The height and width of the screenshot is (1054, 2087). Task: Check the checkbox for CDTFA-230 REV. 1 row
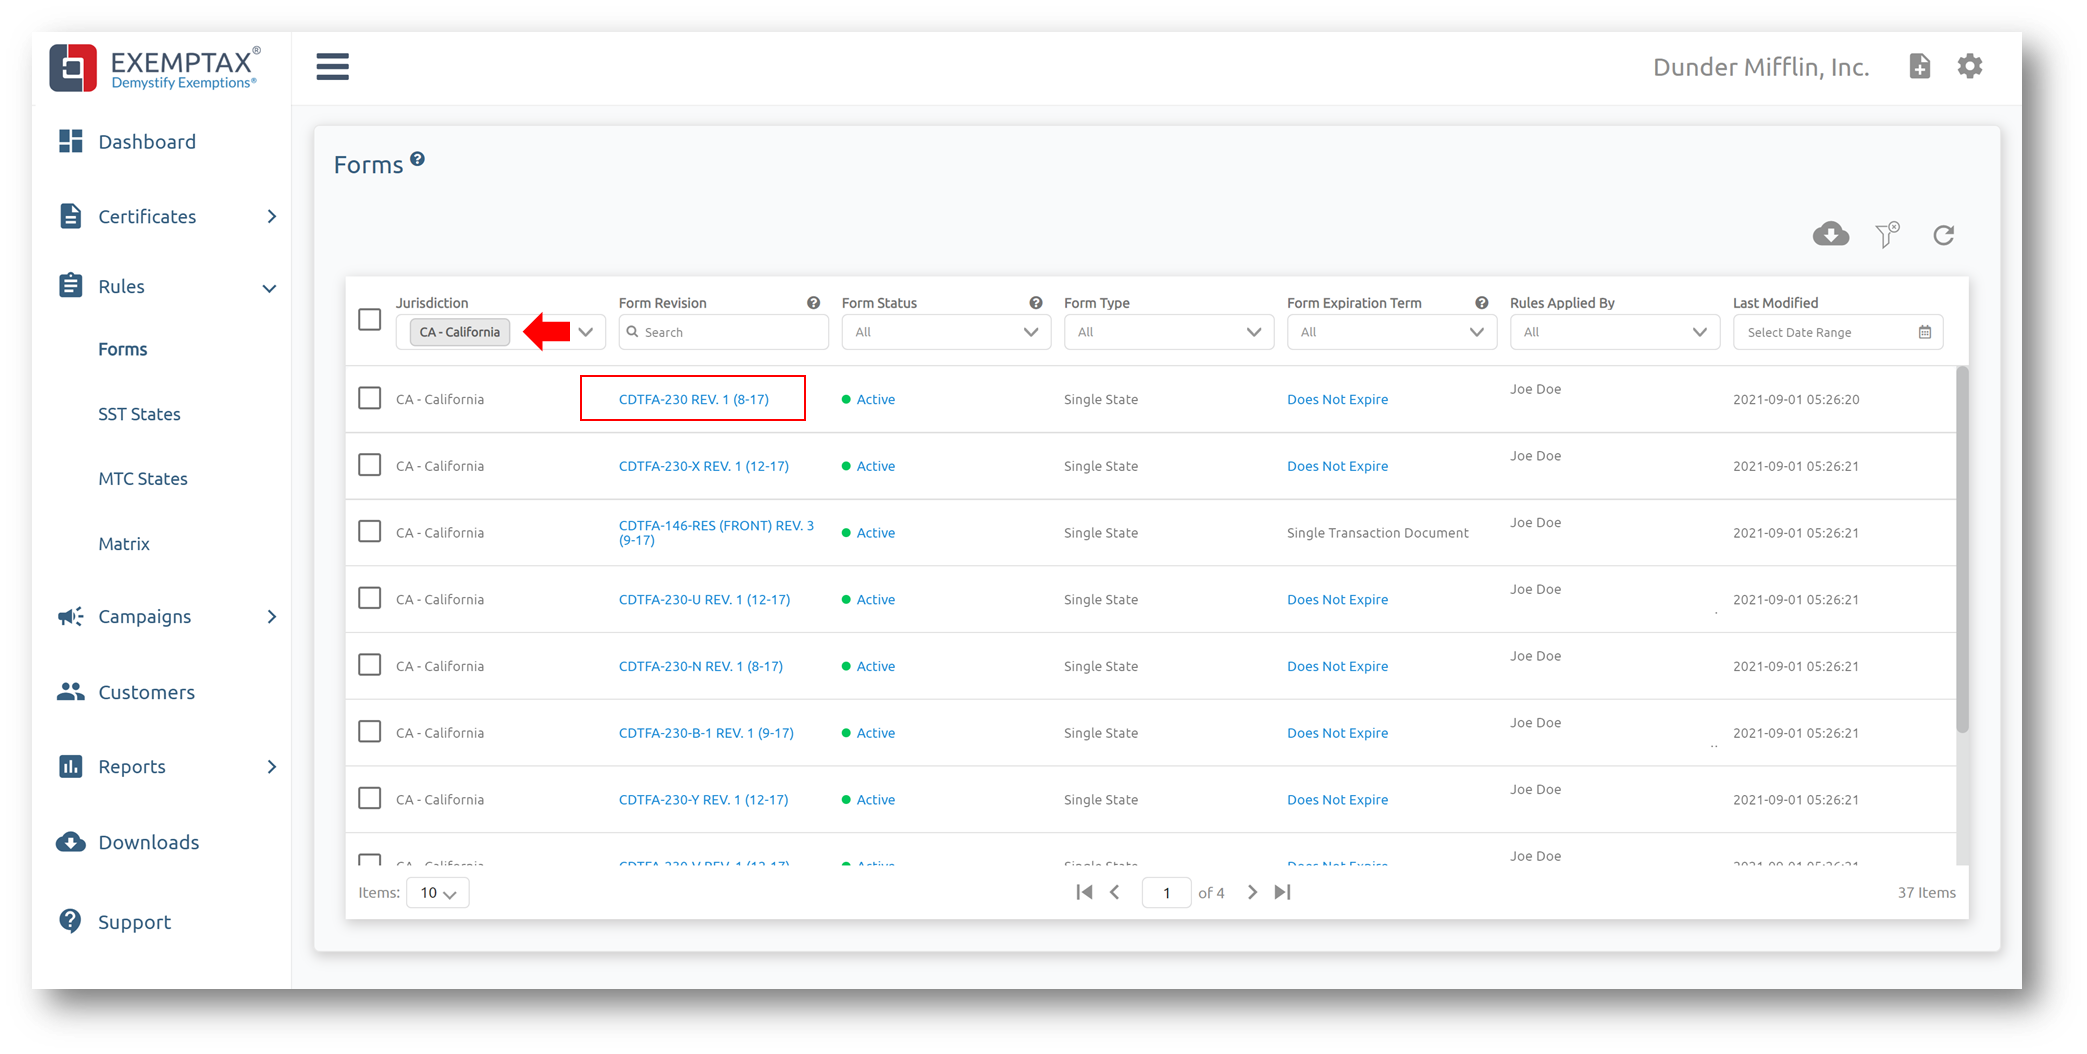[x=369, y=397]
